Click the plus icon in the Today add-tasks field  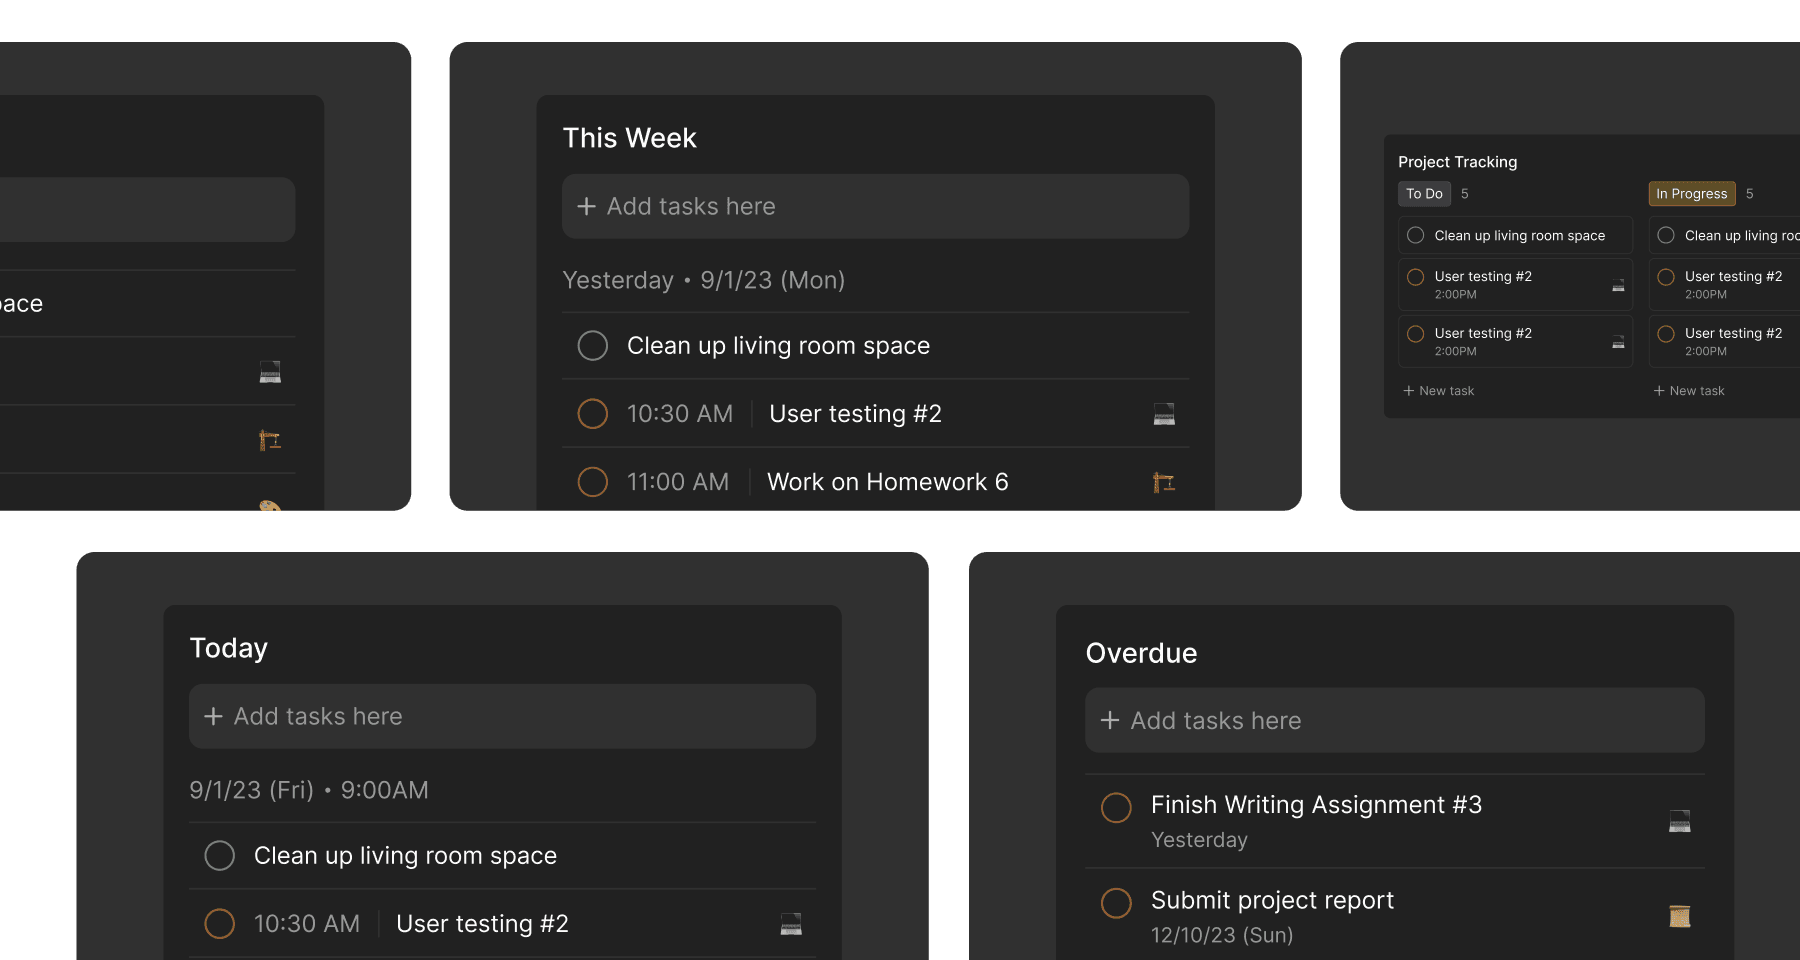coord(213,717)
